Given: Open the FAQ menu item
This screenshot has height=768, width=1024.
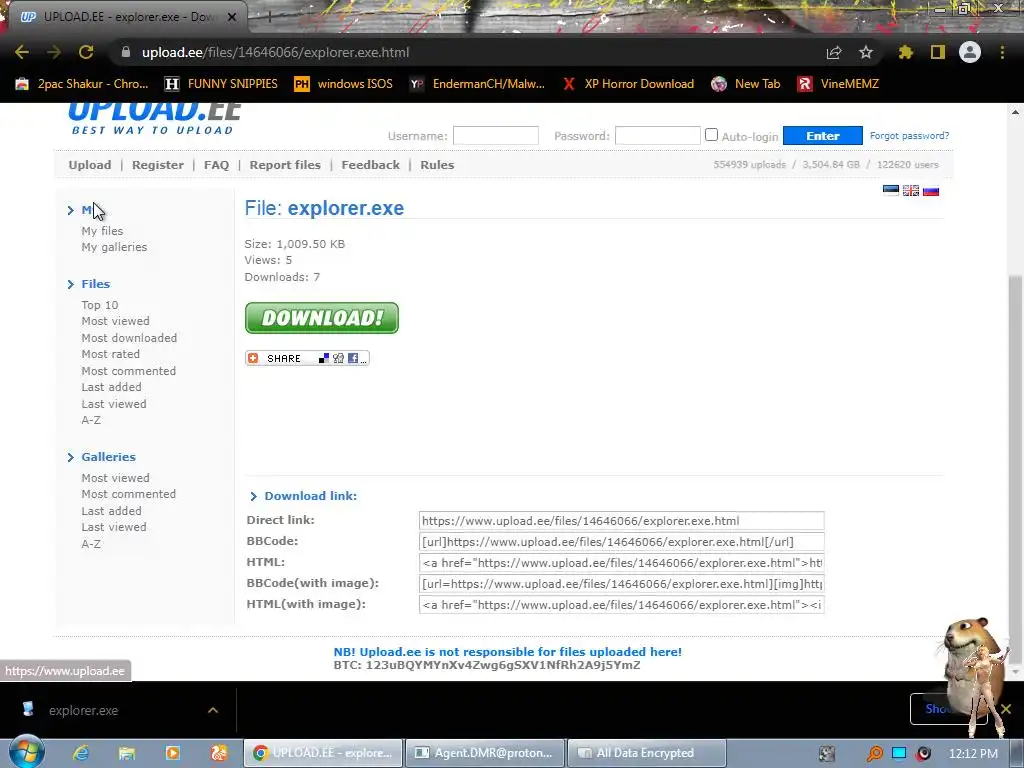Looking at the screenshot, I should click(216, 165).
